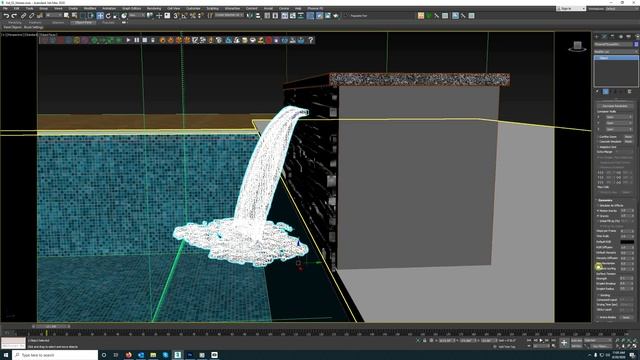The width and height of the screenshot is (640, 360).
Task: Click the object color swatch beside name
Action: click(636, 44)
